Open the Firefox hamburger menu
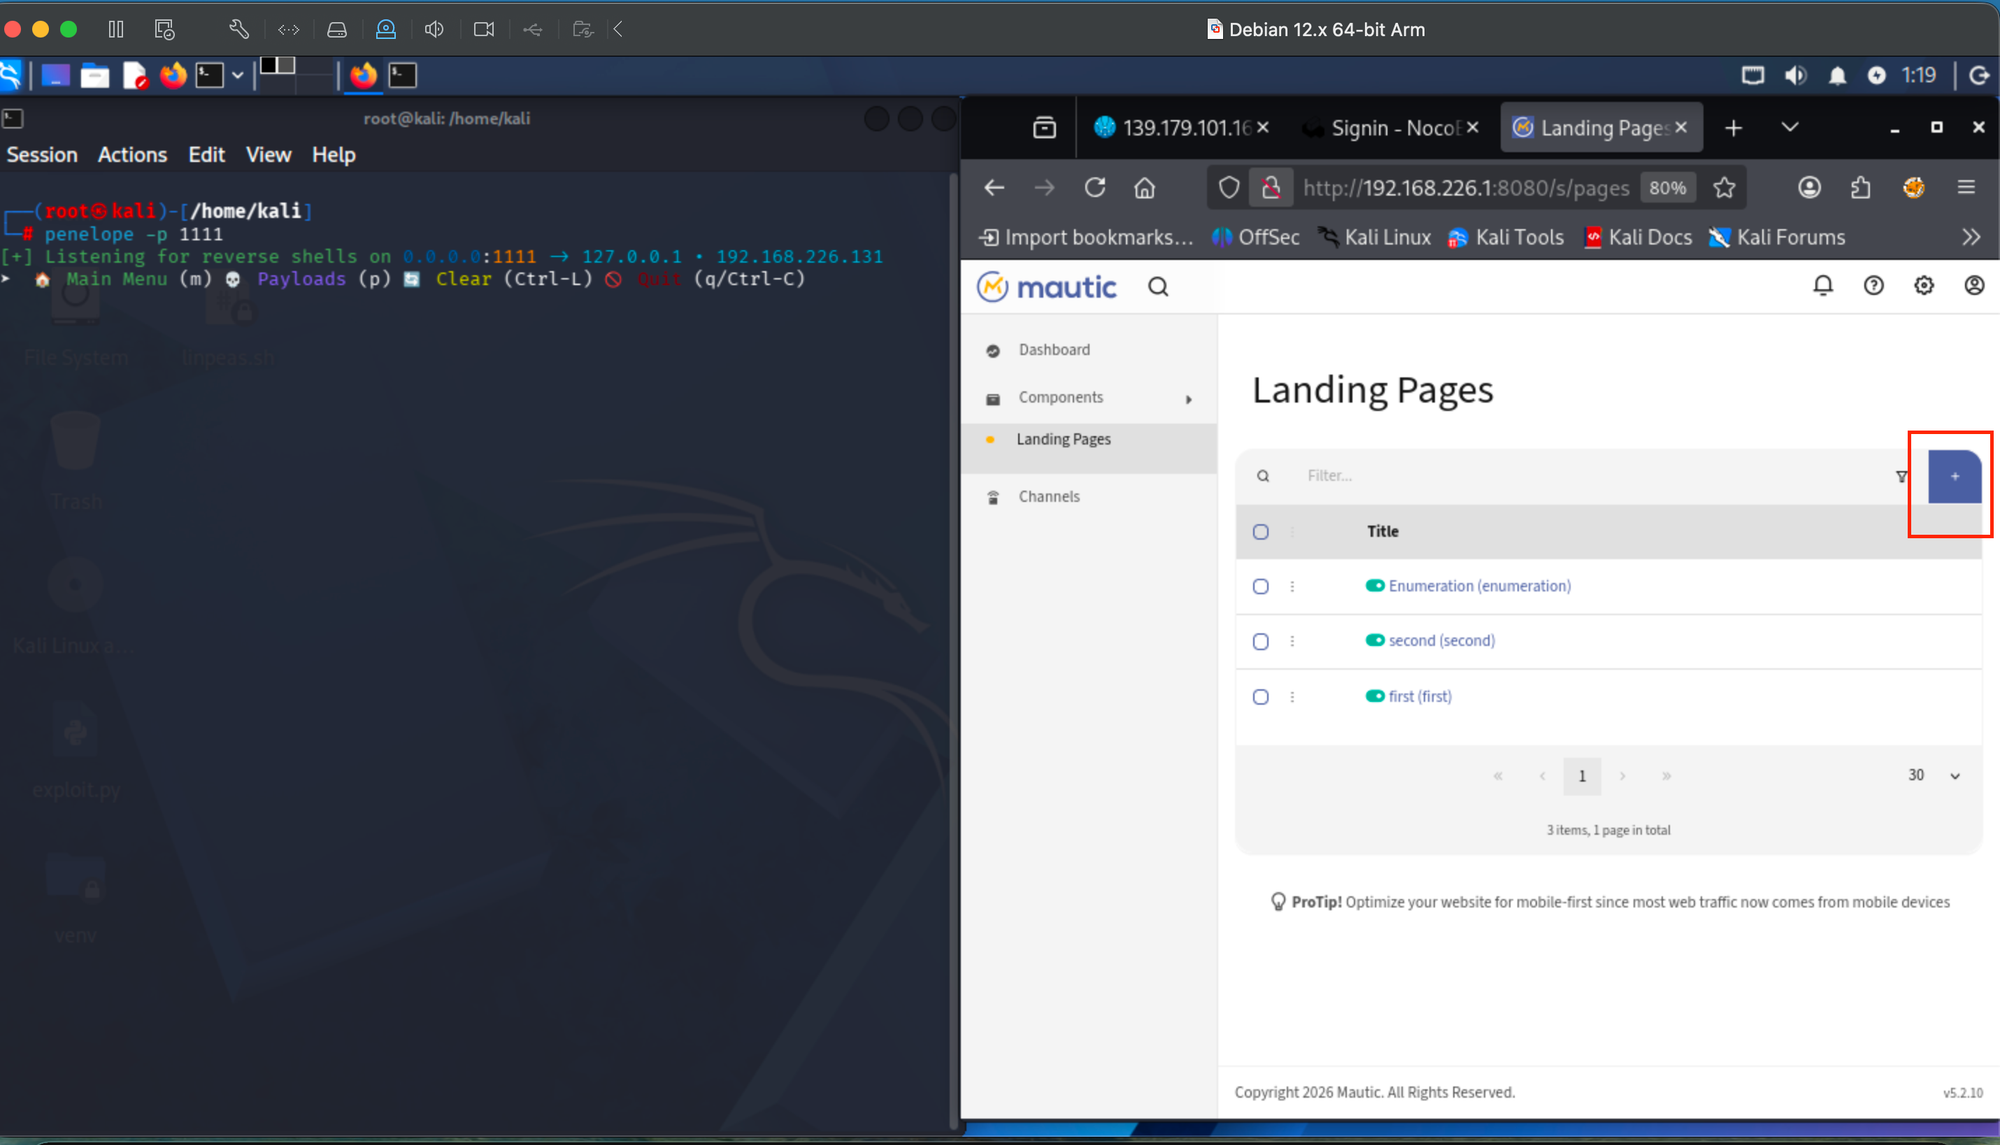Screen dimensions: 2000x1145 tap(1966, 187)
